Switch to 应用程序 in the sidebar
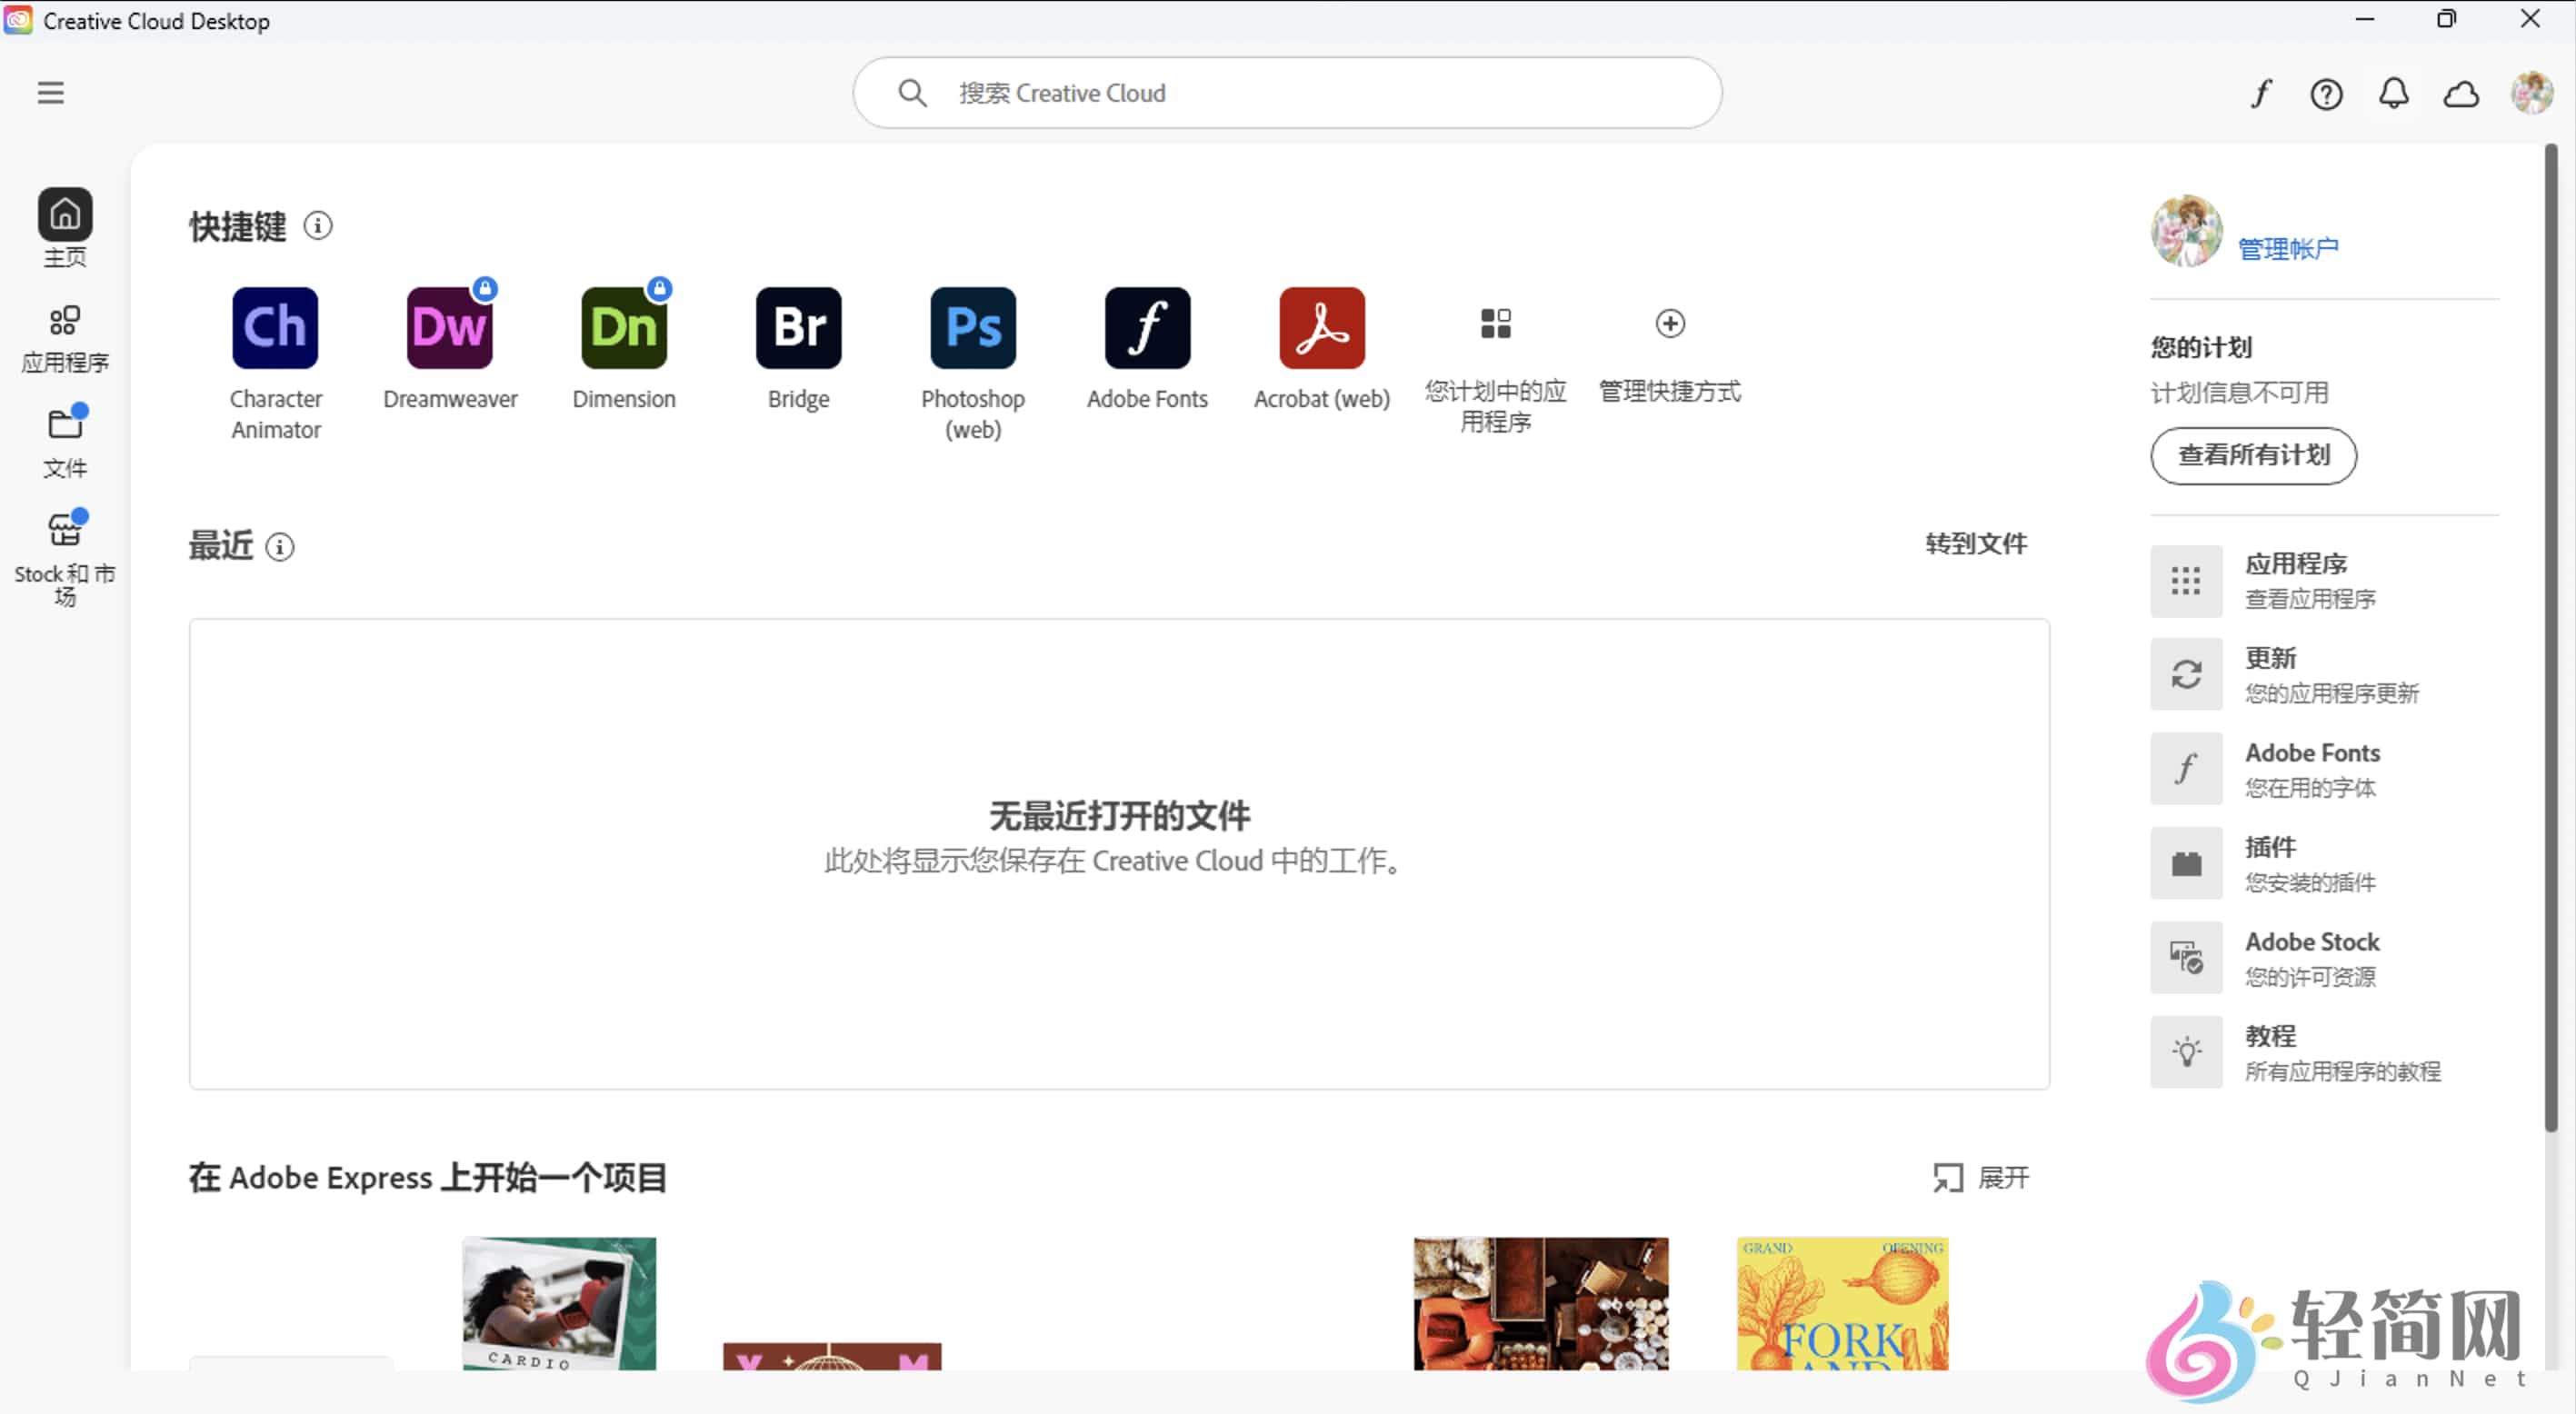 [x=64, y=338]
